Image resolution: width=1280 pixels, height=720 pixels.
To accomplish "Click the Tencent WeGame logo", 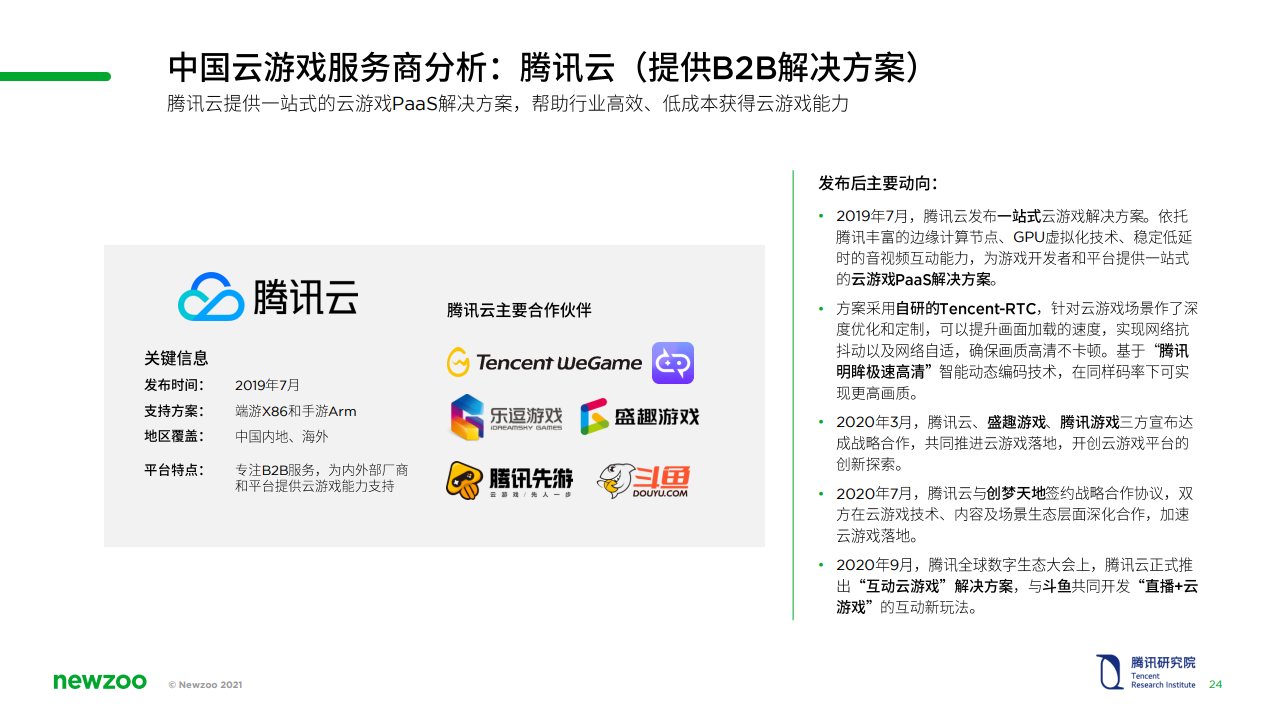I will (x=544, y=362).
